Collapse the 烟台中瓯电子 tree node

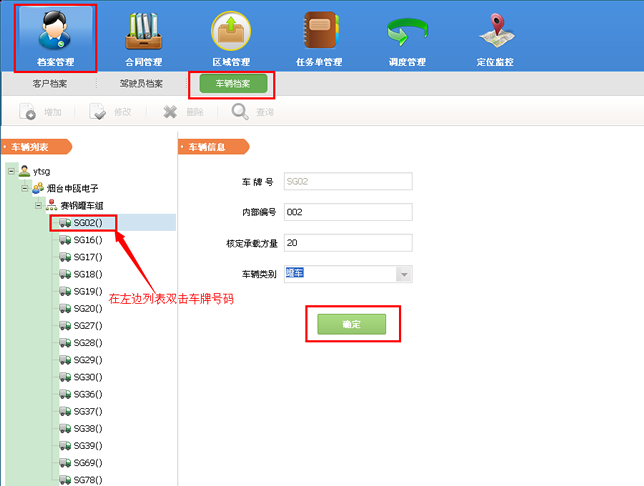pos(24,188)
